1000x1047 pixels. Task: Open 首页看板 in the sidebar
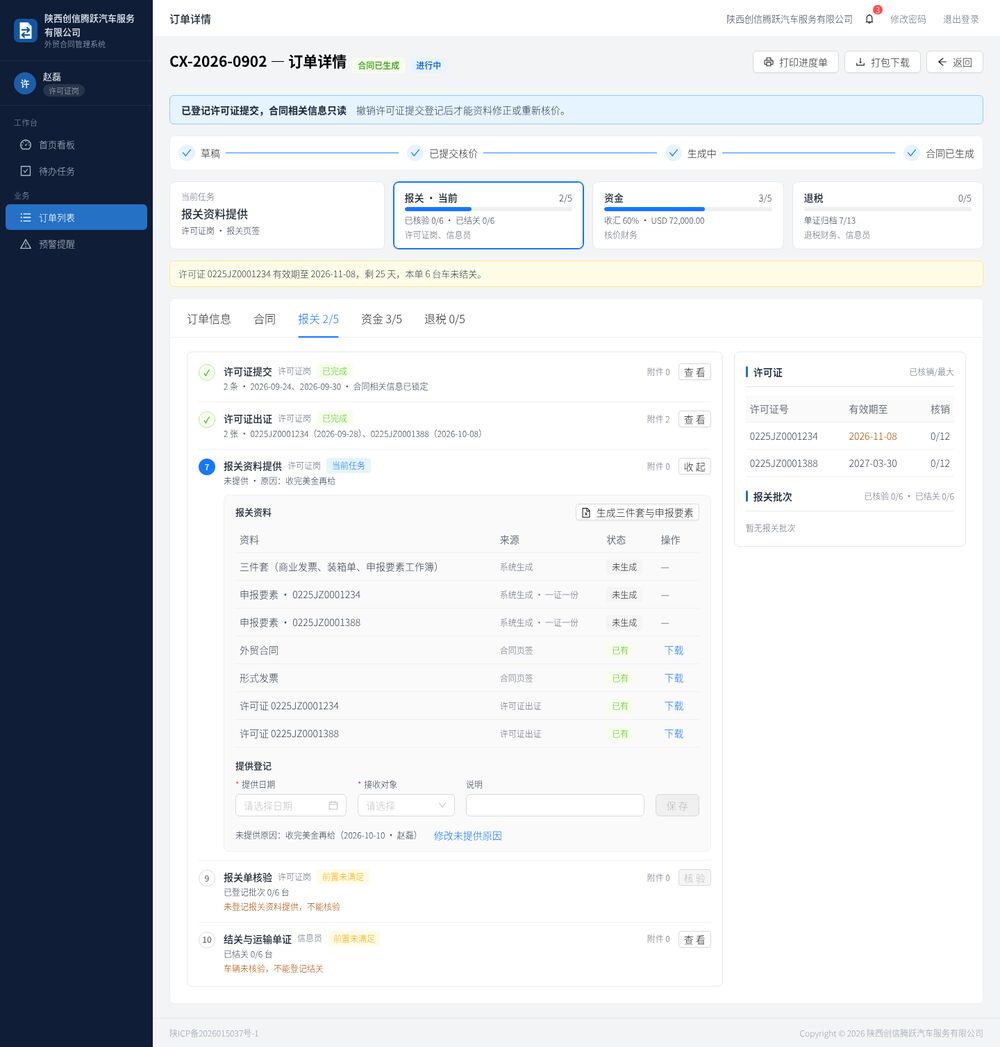[x=76, y=145]
